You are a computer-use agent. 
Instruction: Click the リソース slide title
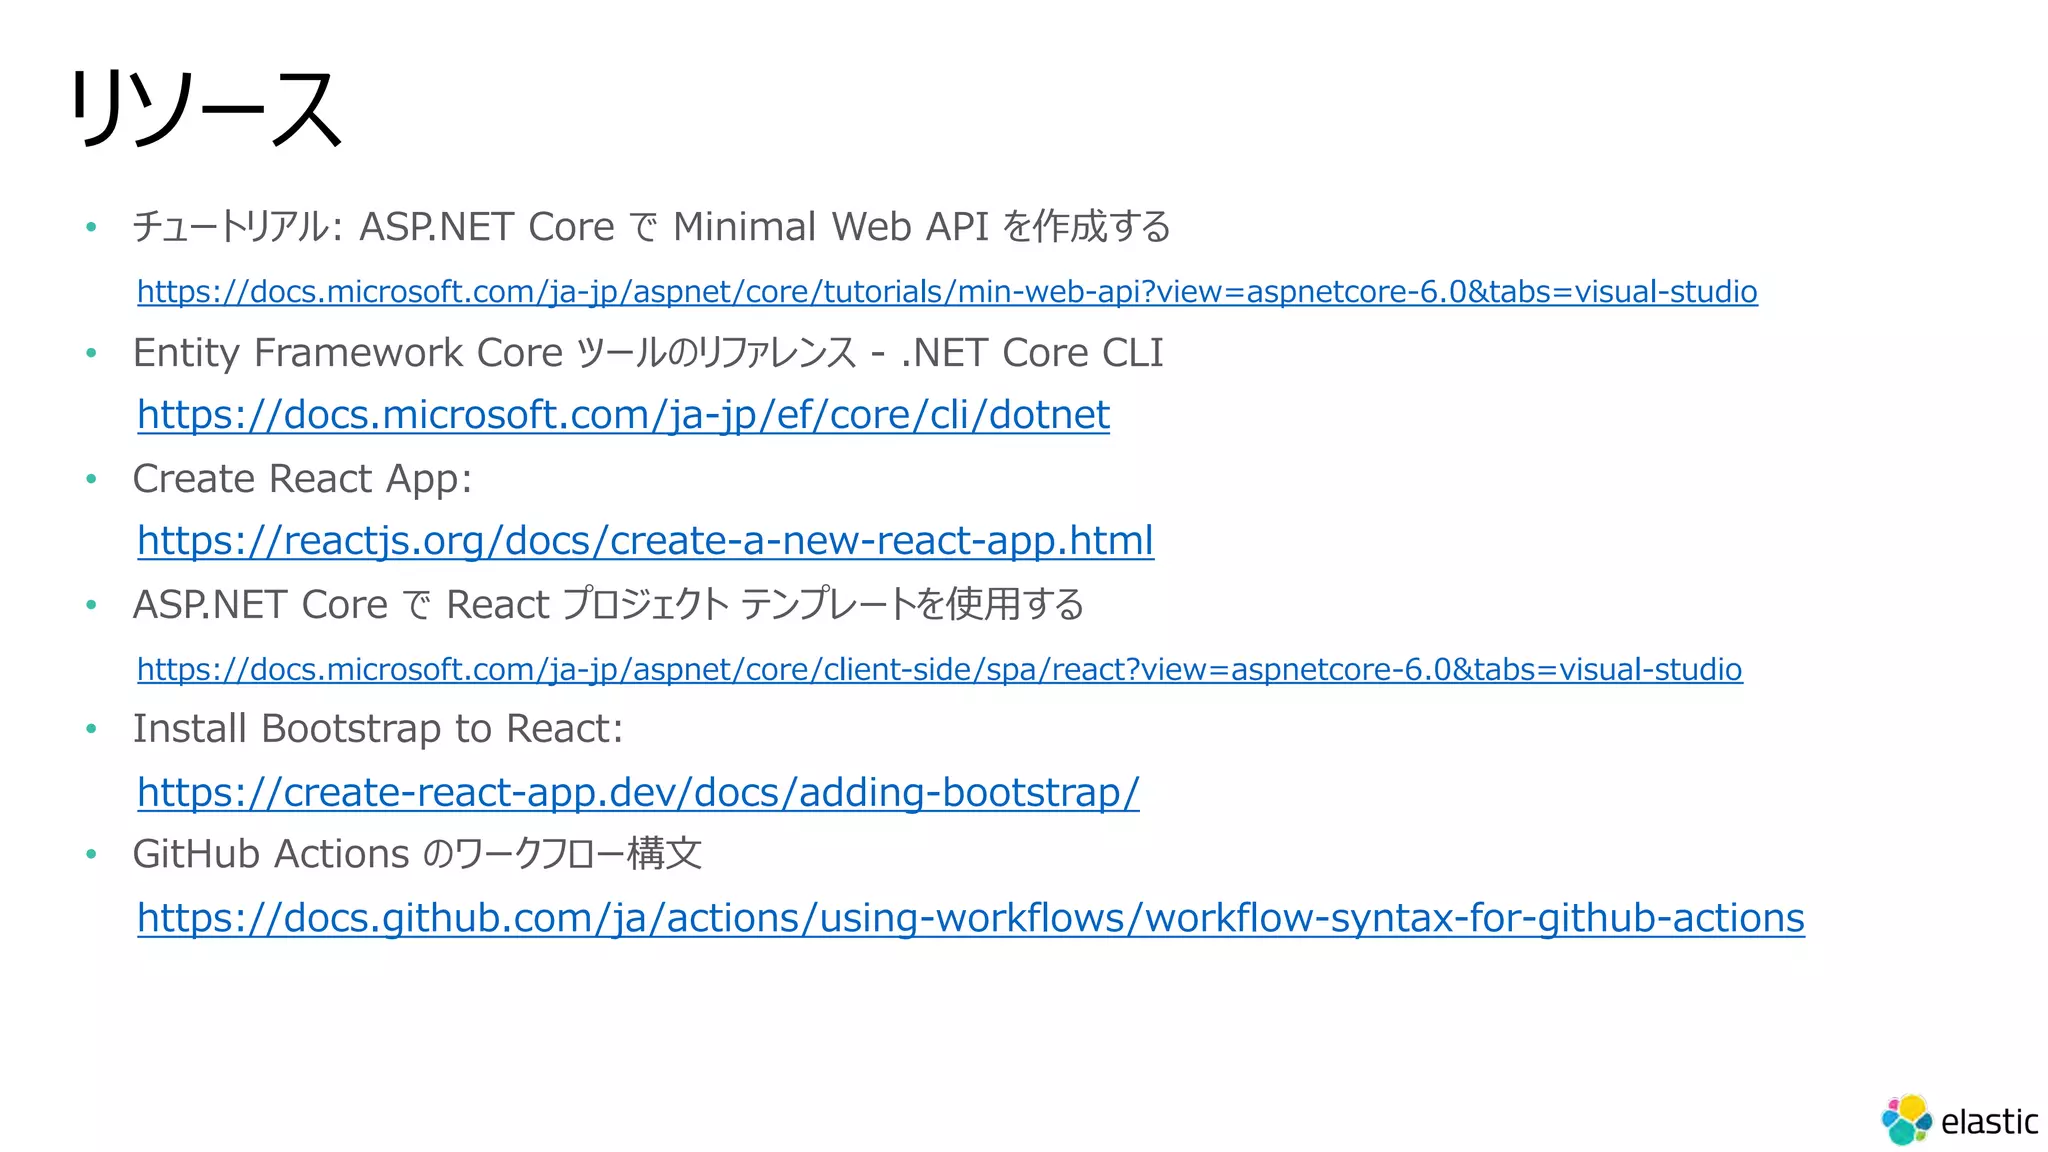(x=206, y=110)
